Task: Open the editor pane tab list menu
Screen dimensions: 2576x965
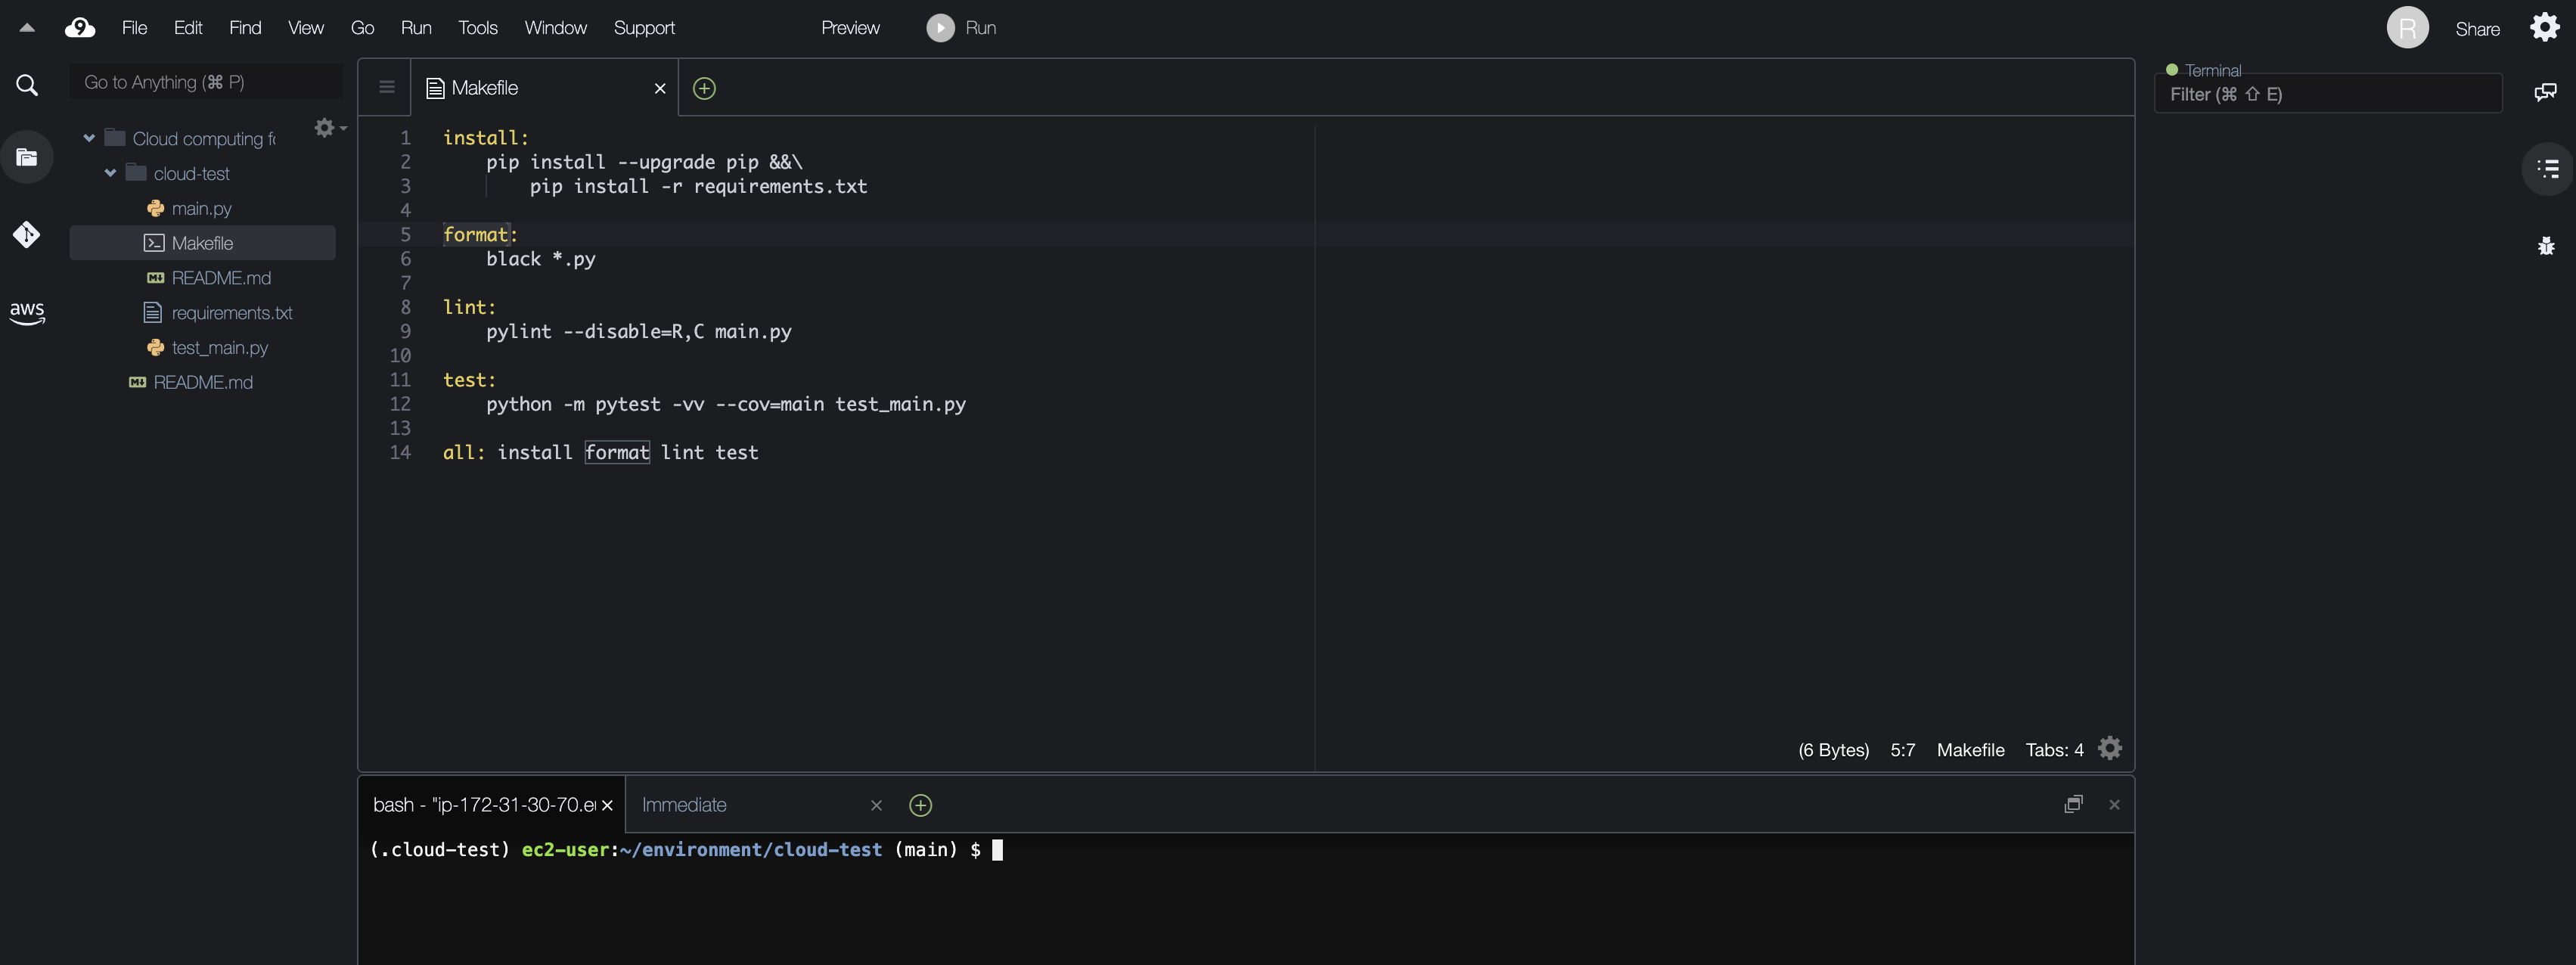Action: (x=387, y=87)
